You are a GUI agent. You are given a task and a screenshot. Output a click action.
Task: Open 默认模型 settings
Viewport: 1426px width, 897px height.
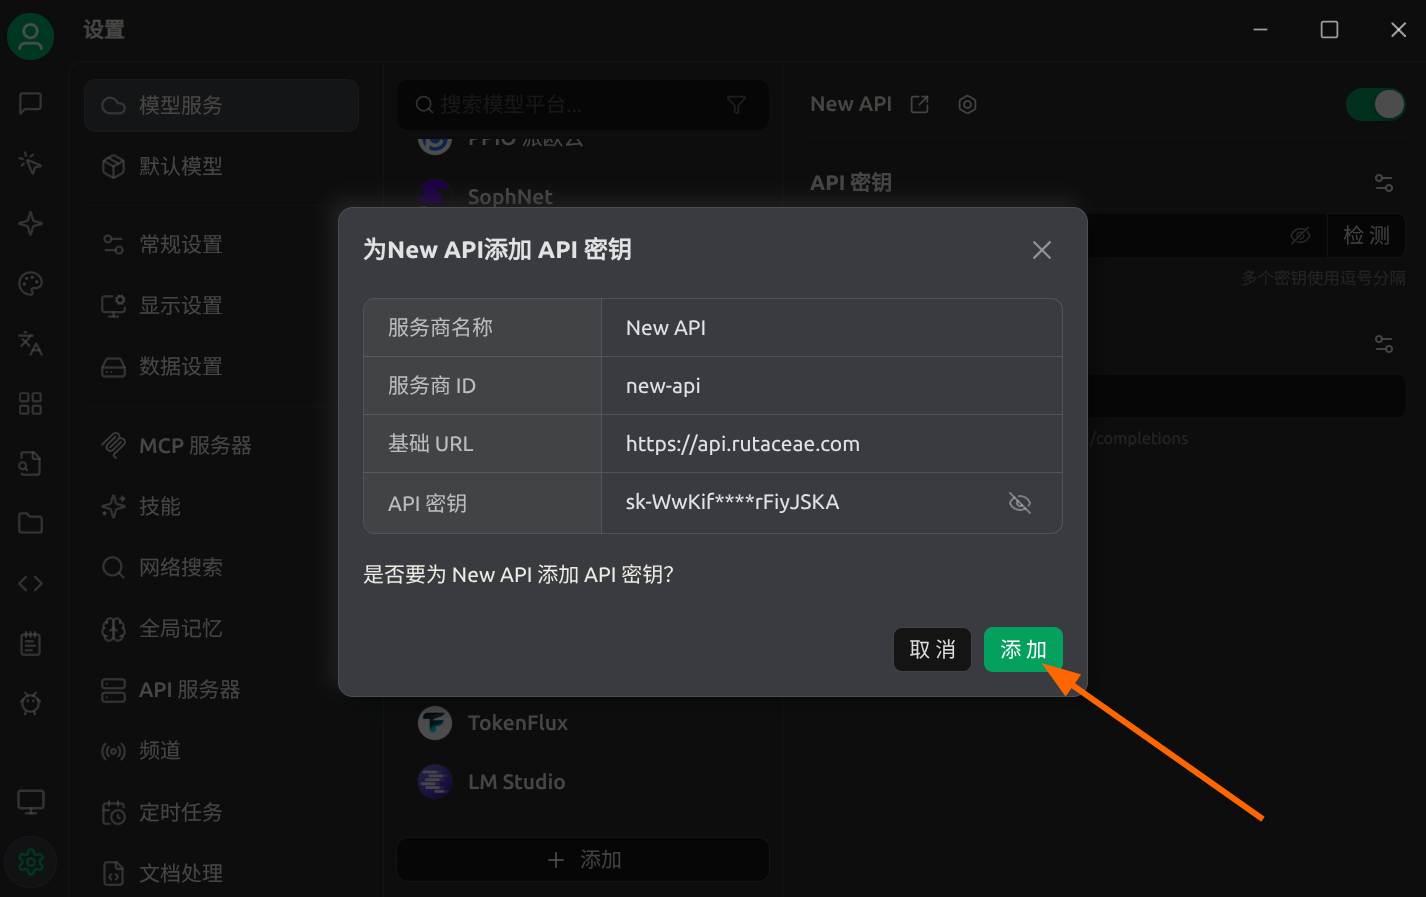click(221, 166)
